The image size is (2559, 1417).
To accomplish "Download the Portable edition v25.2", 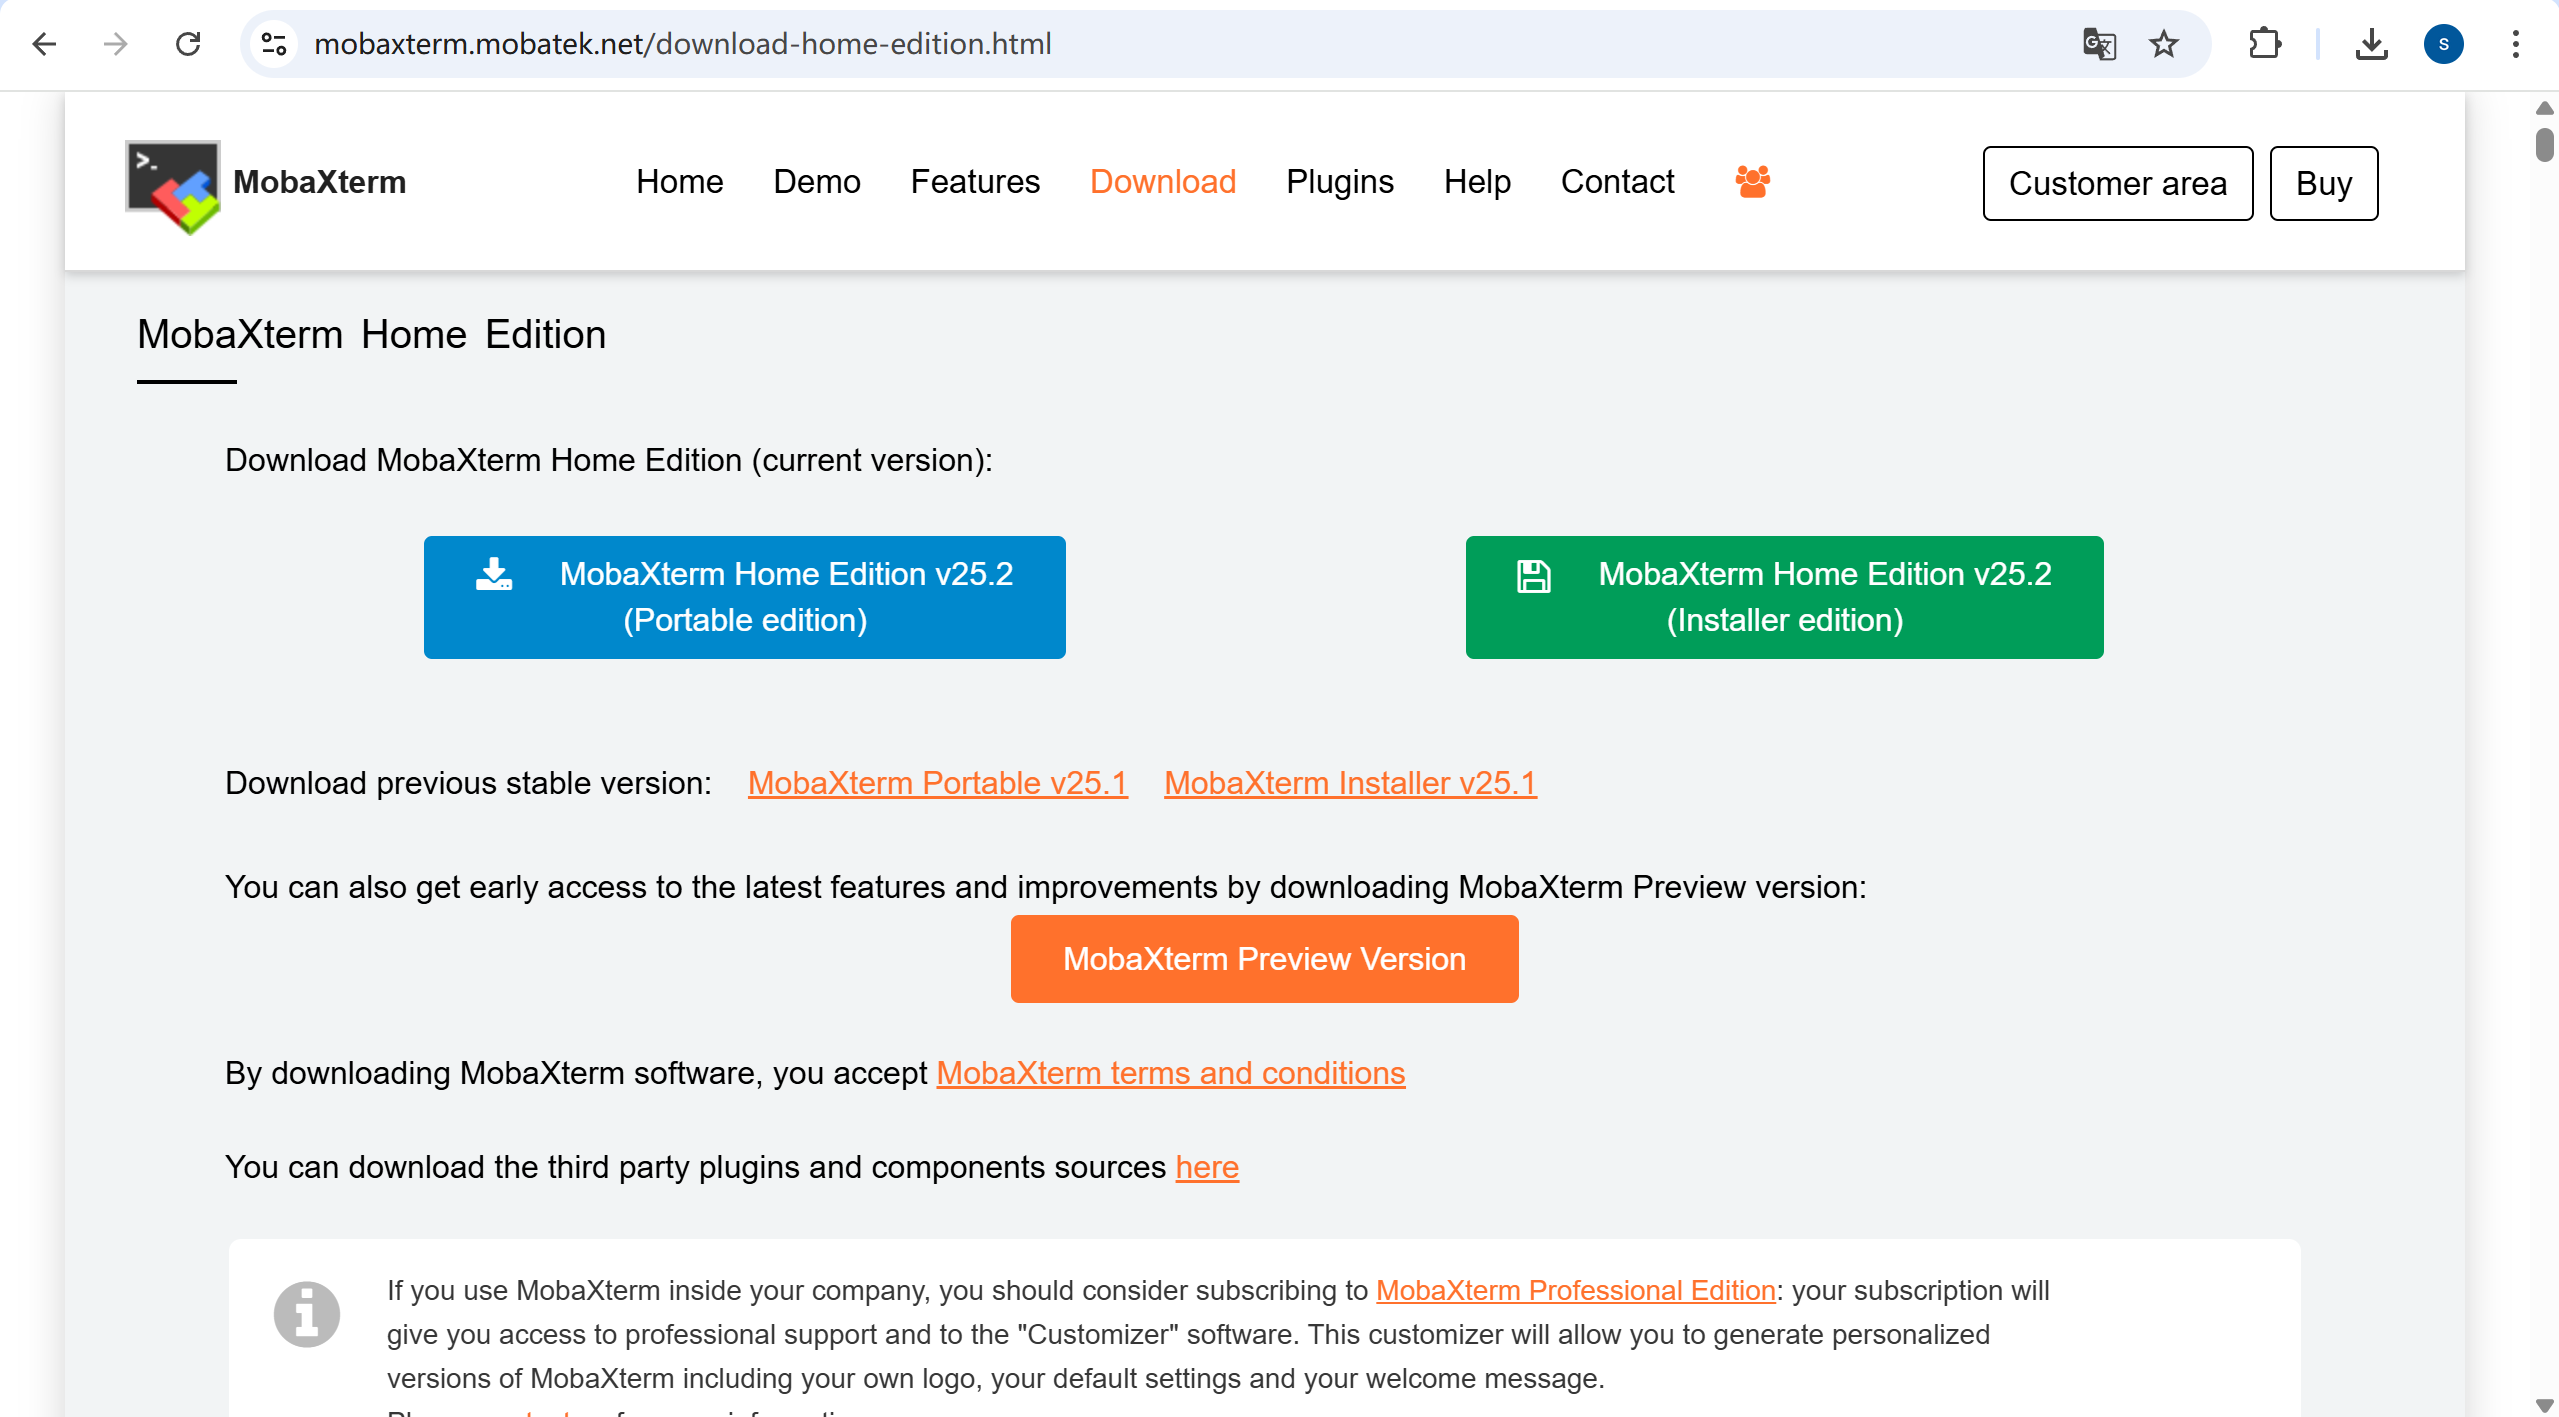I will [x=744, y=597].
